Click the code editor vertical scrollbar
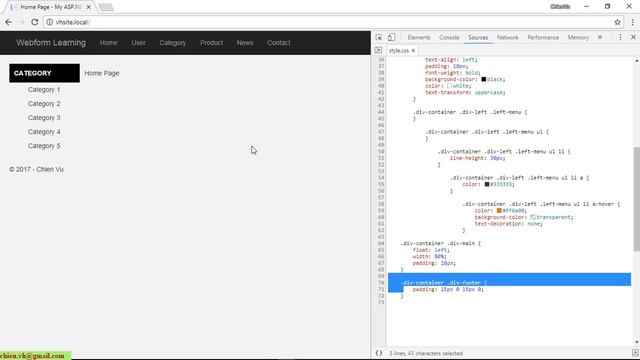 636,199
